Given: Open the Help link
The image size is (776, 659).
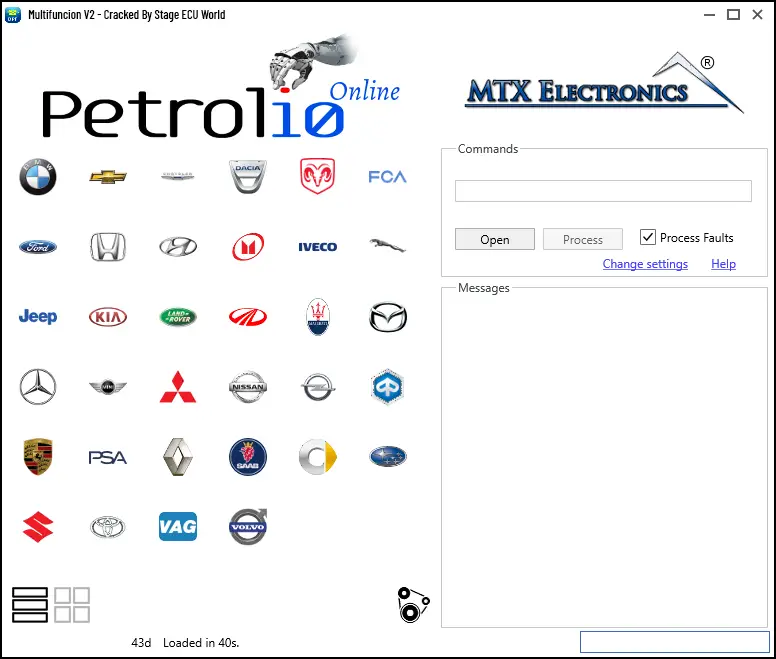Looking at the screenshot, I should 723,264.
